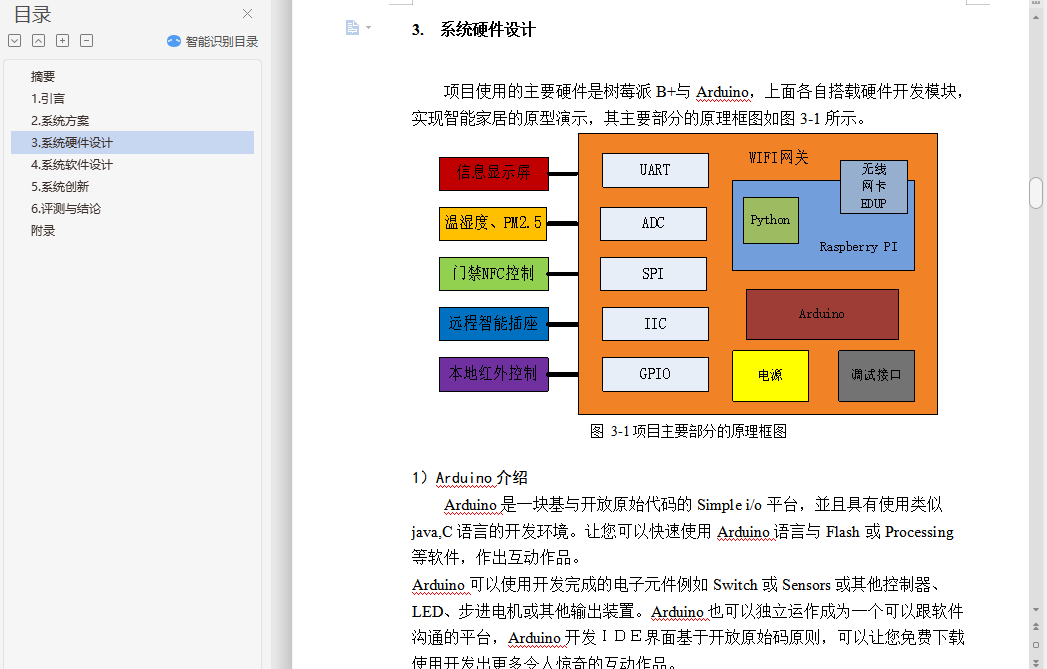
Task: Open the 2.系统方案 outline entry
Action: click(60, 121)
